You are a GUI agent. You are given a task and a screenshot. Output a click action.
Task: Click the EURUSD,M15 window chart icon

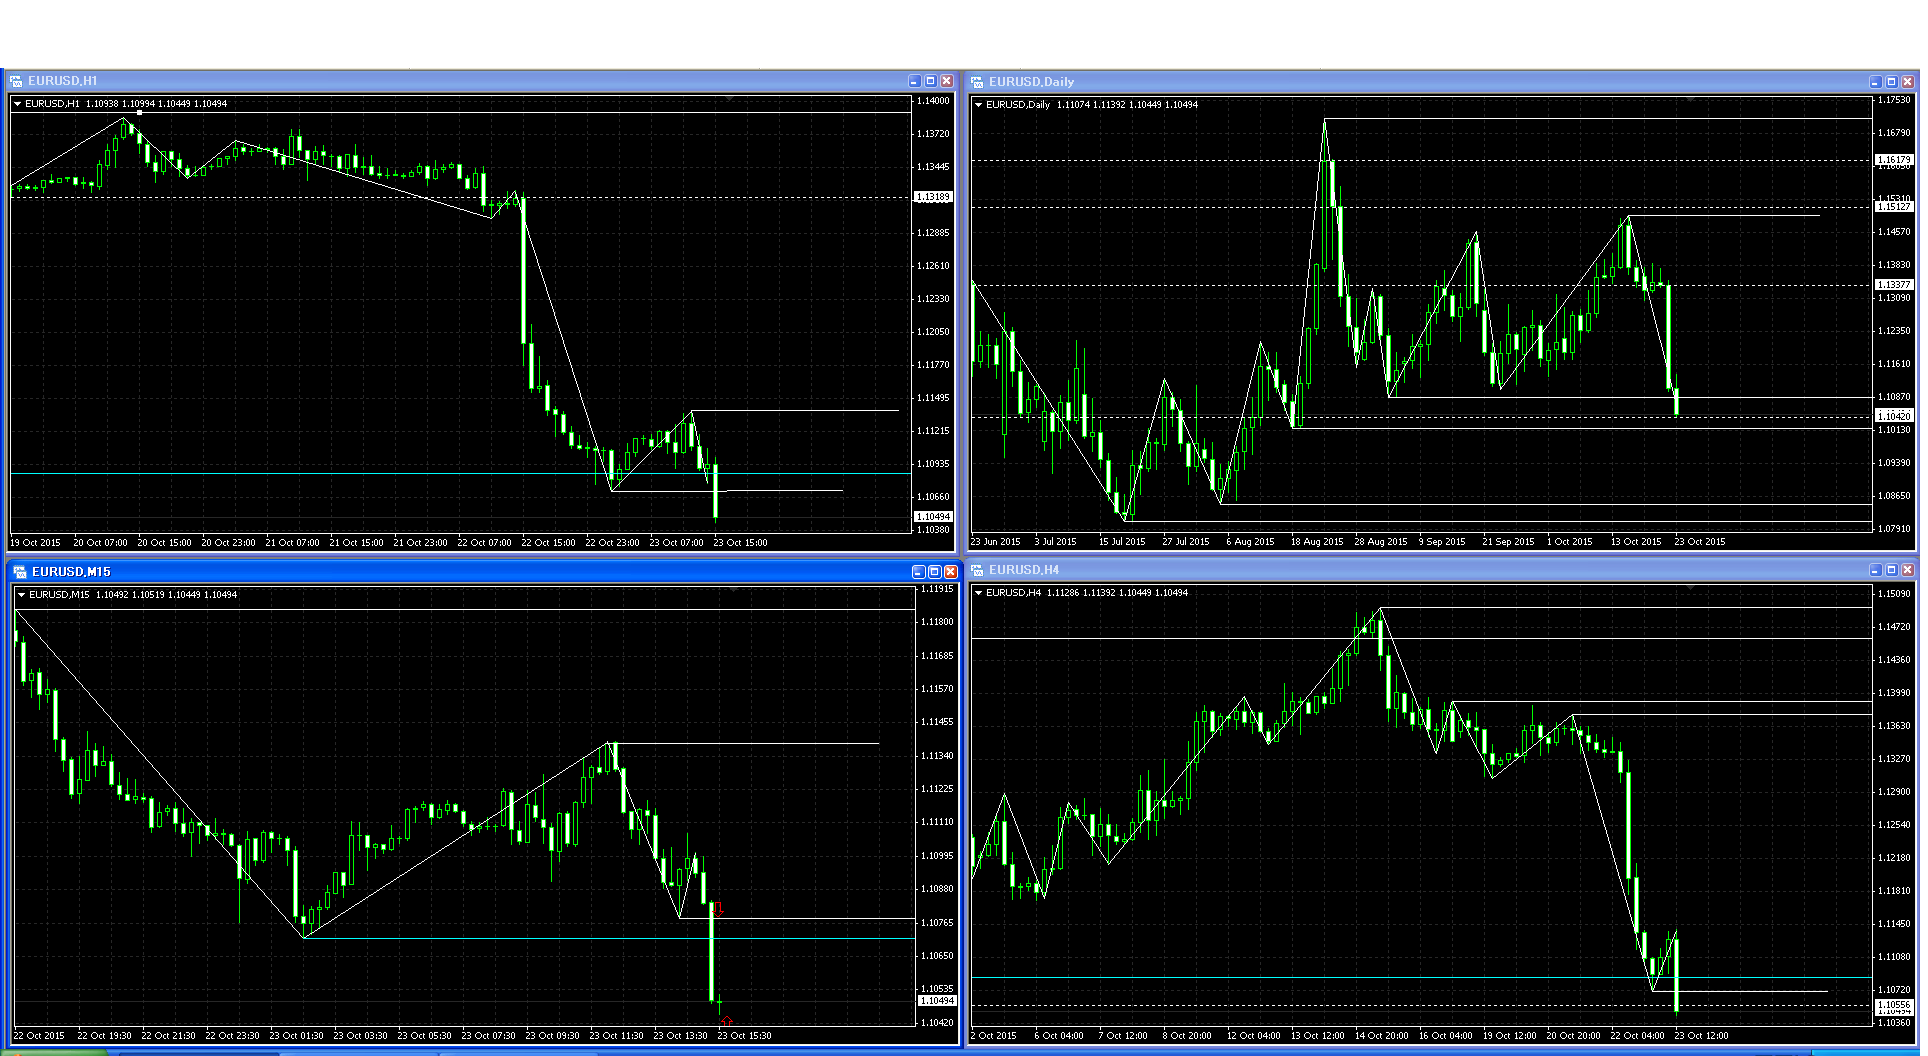coord(20,572)
